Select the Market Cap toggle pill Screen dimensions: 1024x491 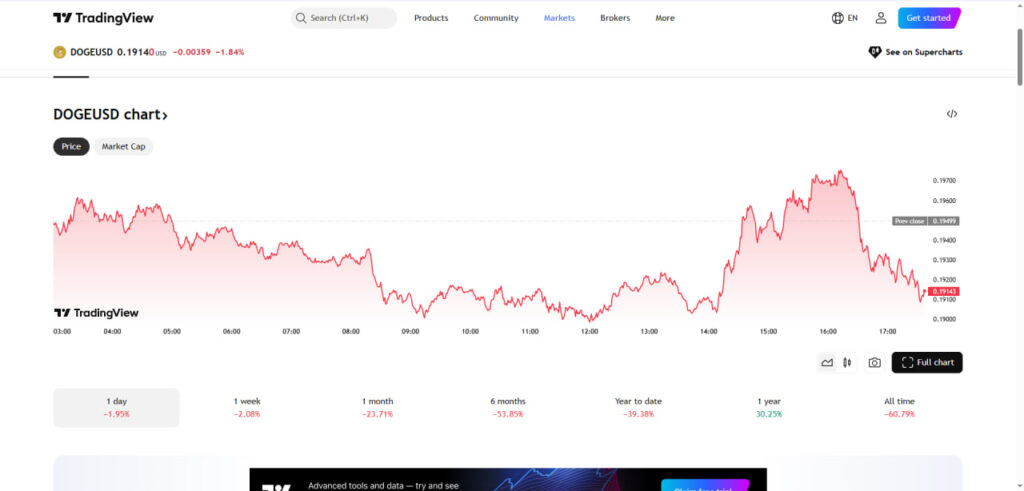(x=123, y=147)
